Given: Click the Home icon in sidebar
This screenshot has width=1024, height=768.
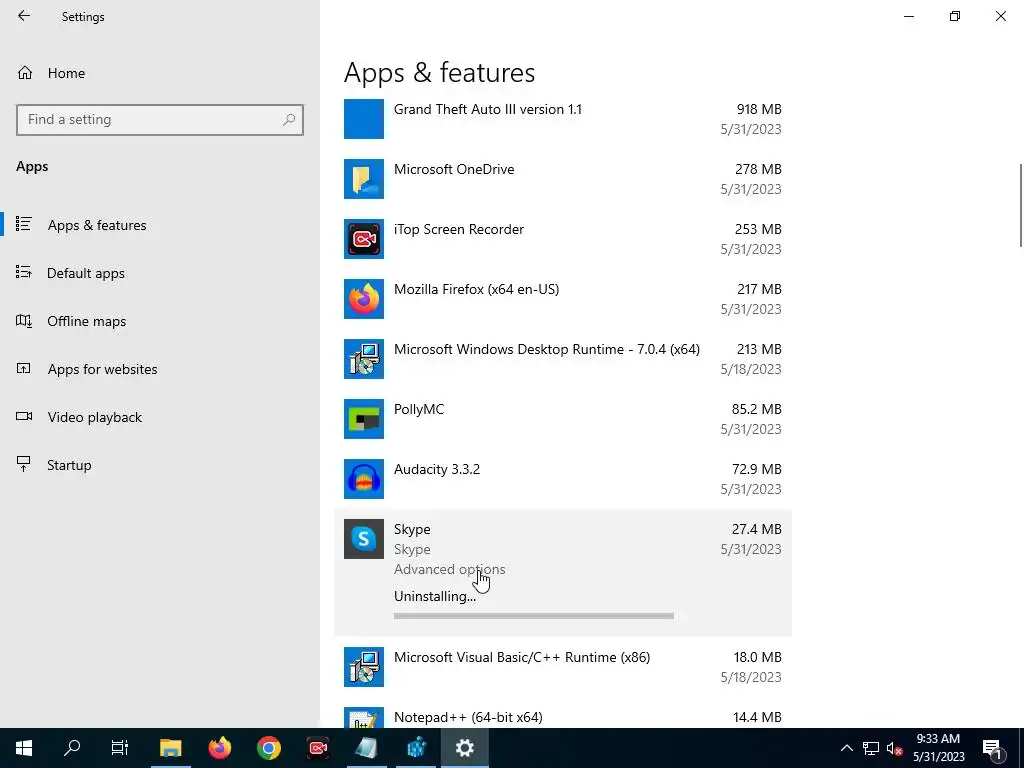Looking at the screenshot, I should 25,73.
